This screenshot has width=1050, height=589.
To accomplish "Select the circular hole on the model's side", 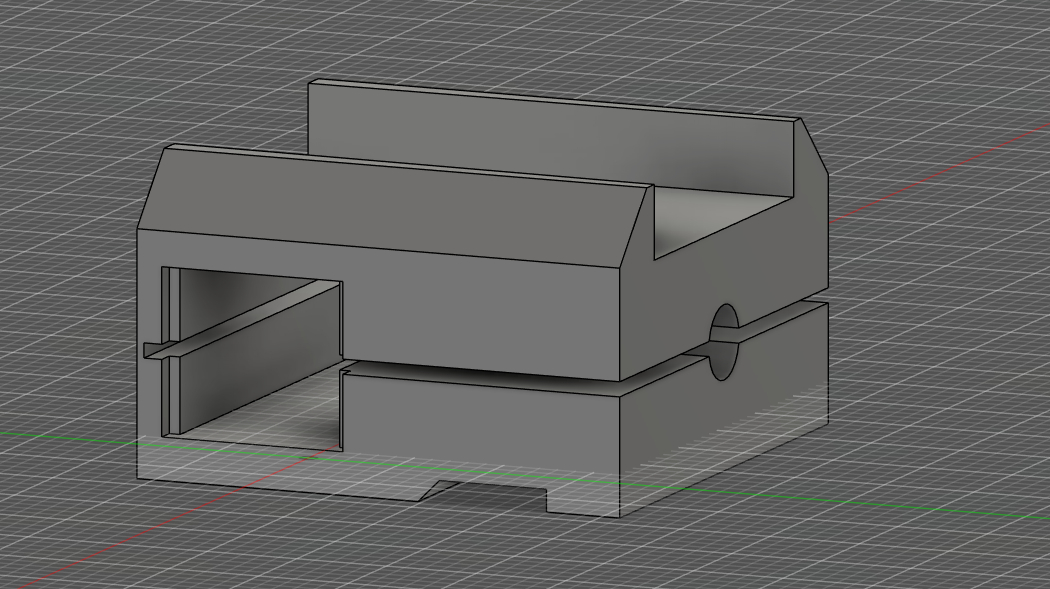I will (x=725, y=341).
